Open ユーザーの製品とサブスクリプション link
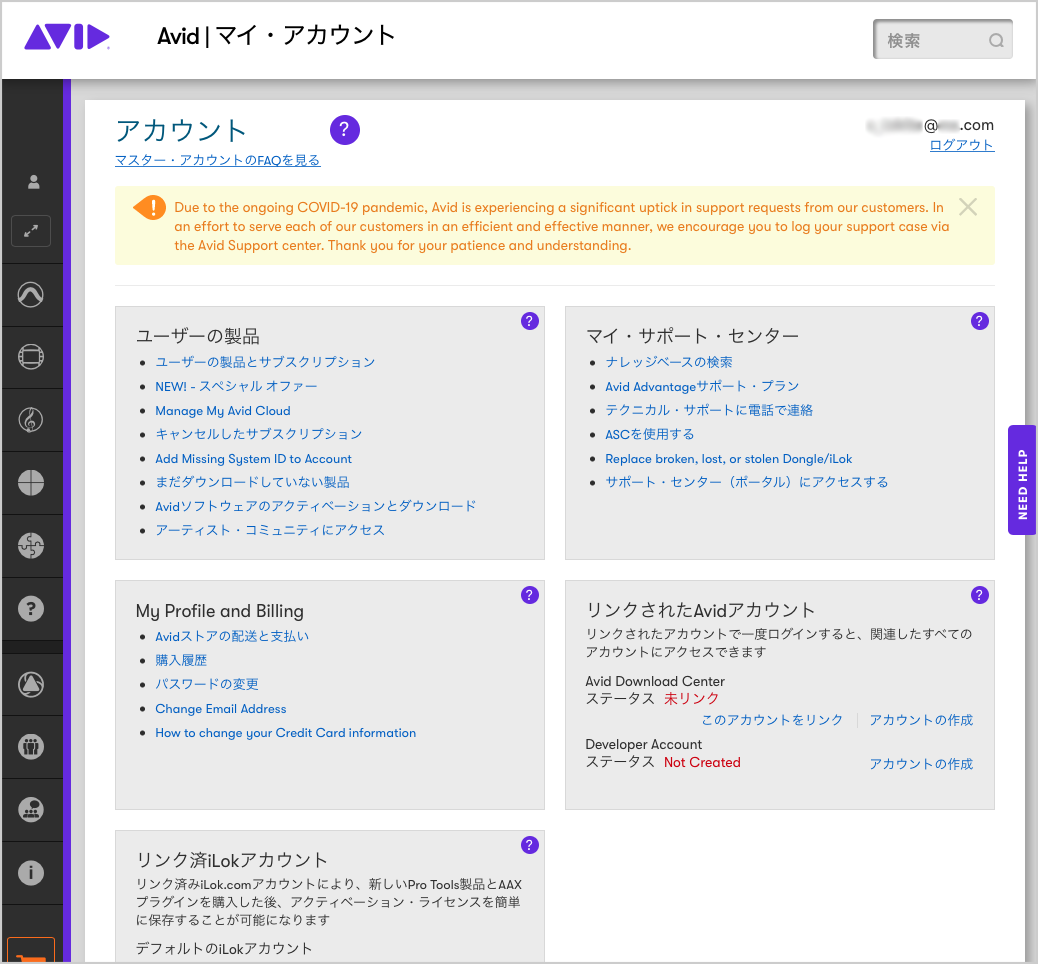Image resolution: width=1038 pixels, height=964 pixels. point(265,362)
